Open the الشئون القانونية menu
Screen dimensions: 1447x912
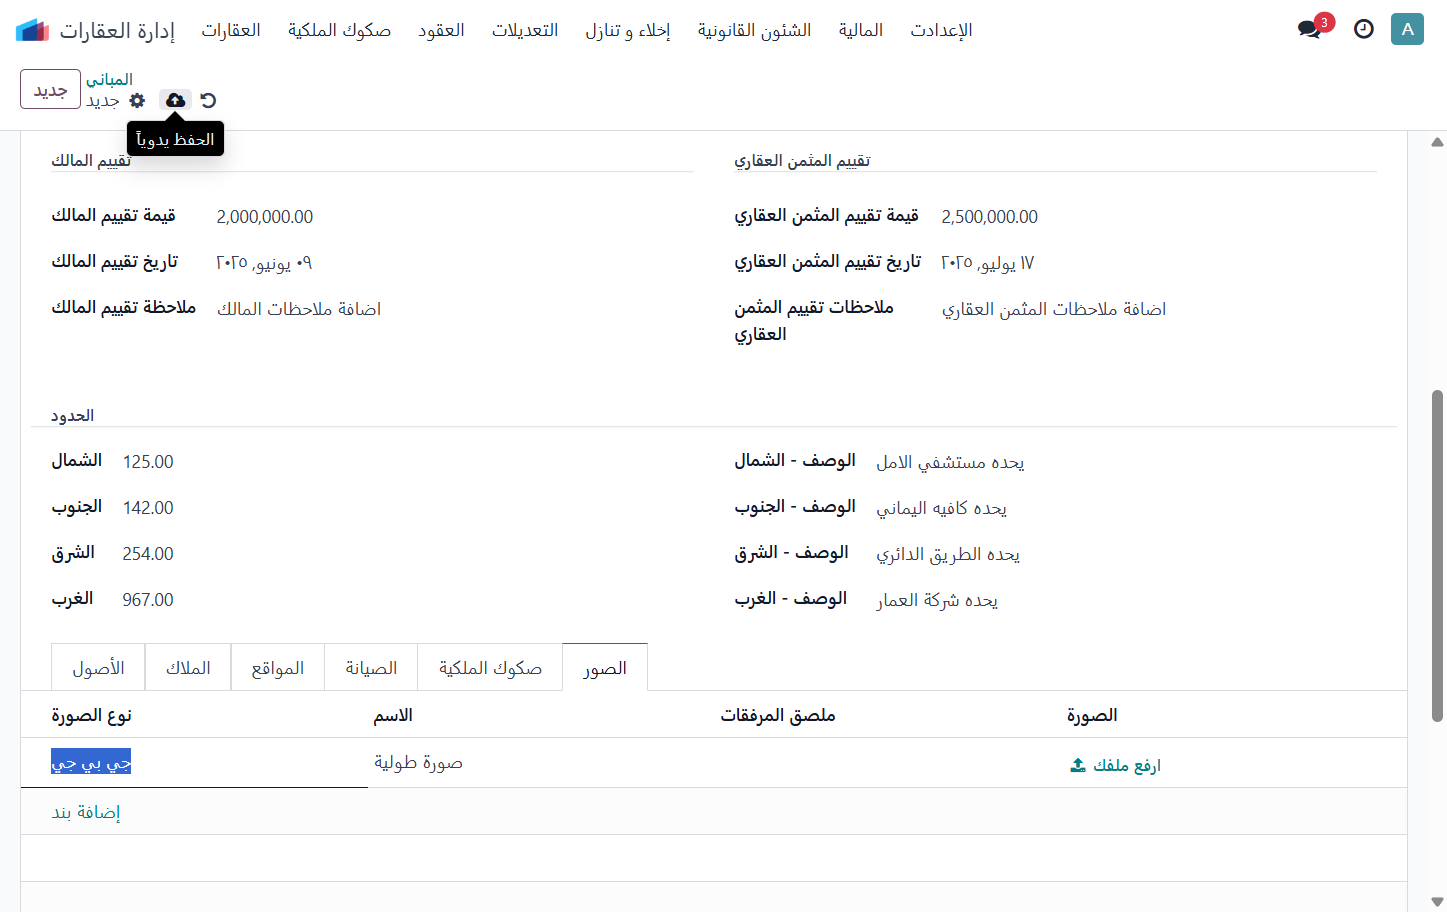(754, 30)
